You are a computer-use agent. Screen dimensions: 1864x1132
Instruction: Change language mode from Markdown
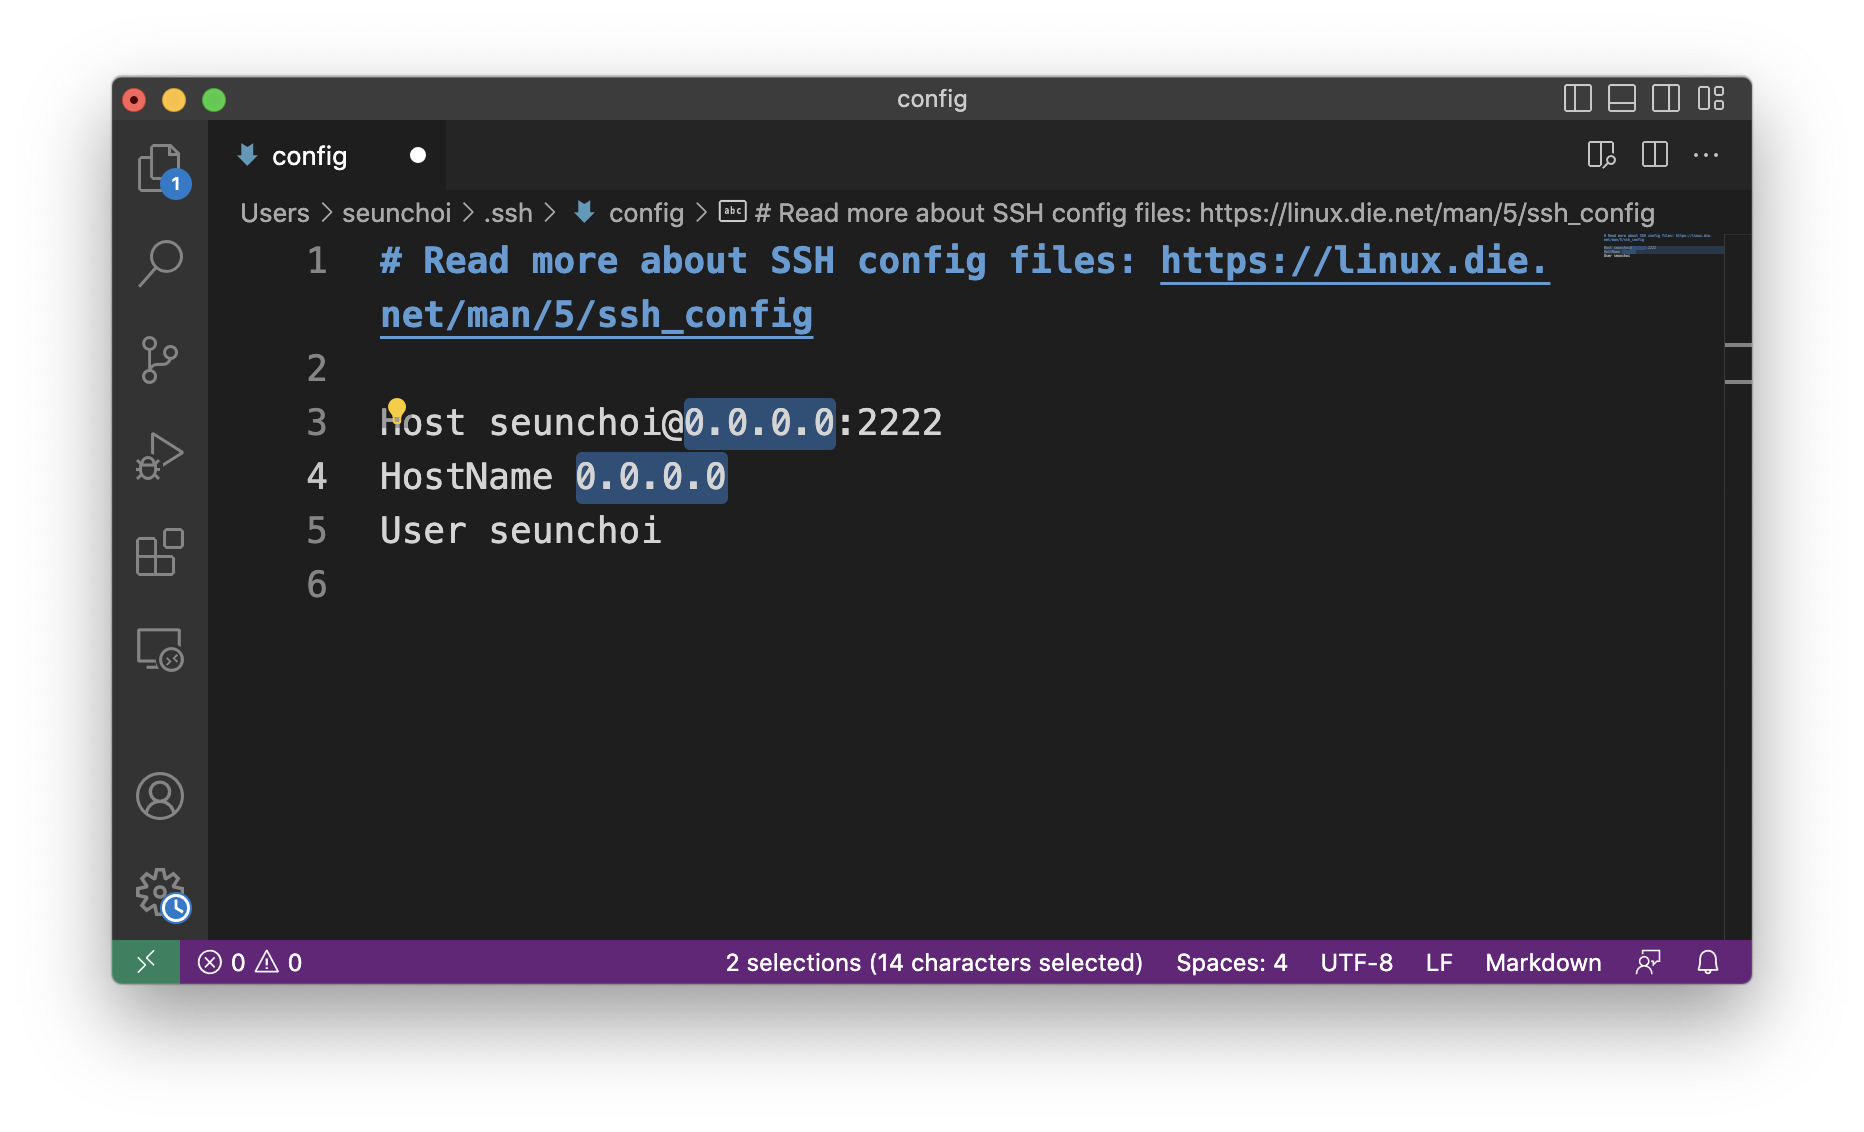(1543, 962)
